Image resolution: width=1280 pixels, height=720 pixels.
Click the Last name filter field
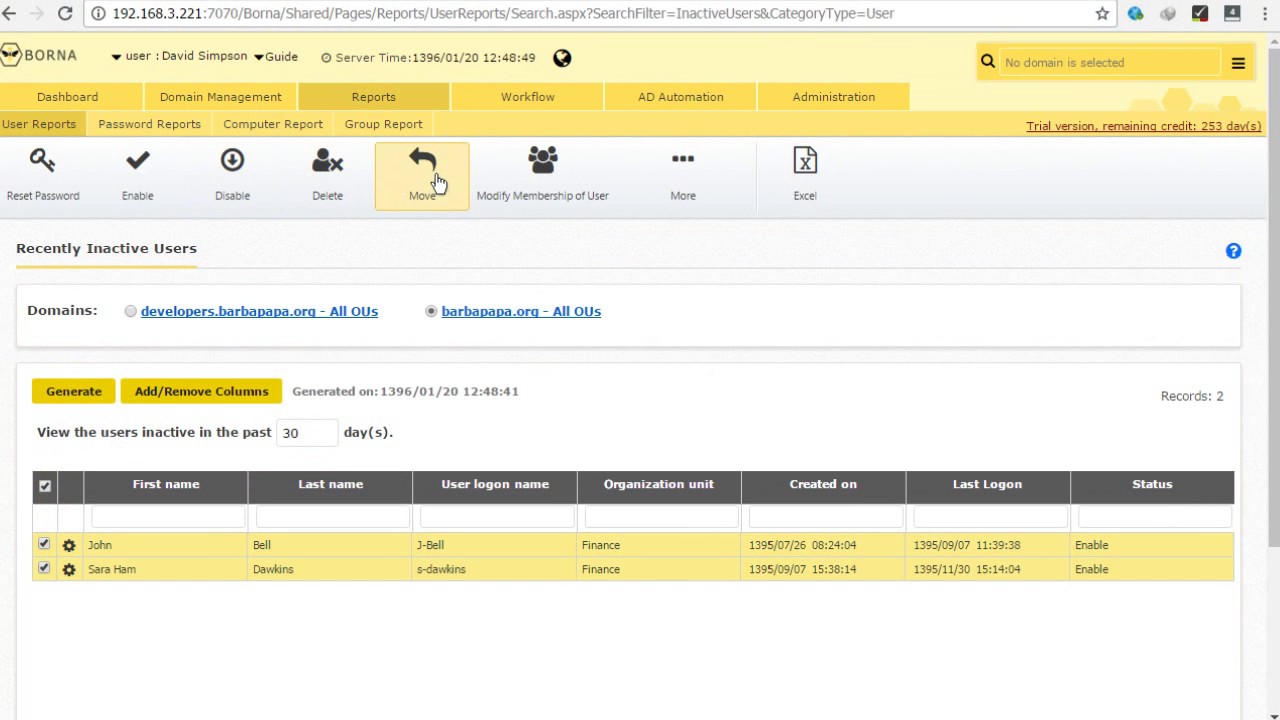333,517
